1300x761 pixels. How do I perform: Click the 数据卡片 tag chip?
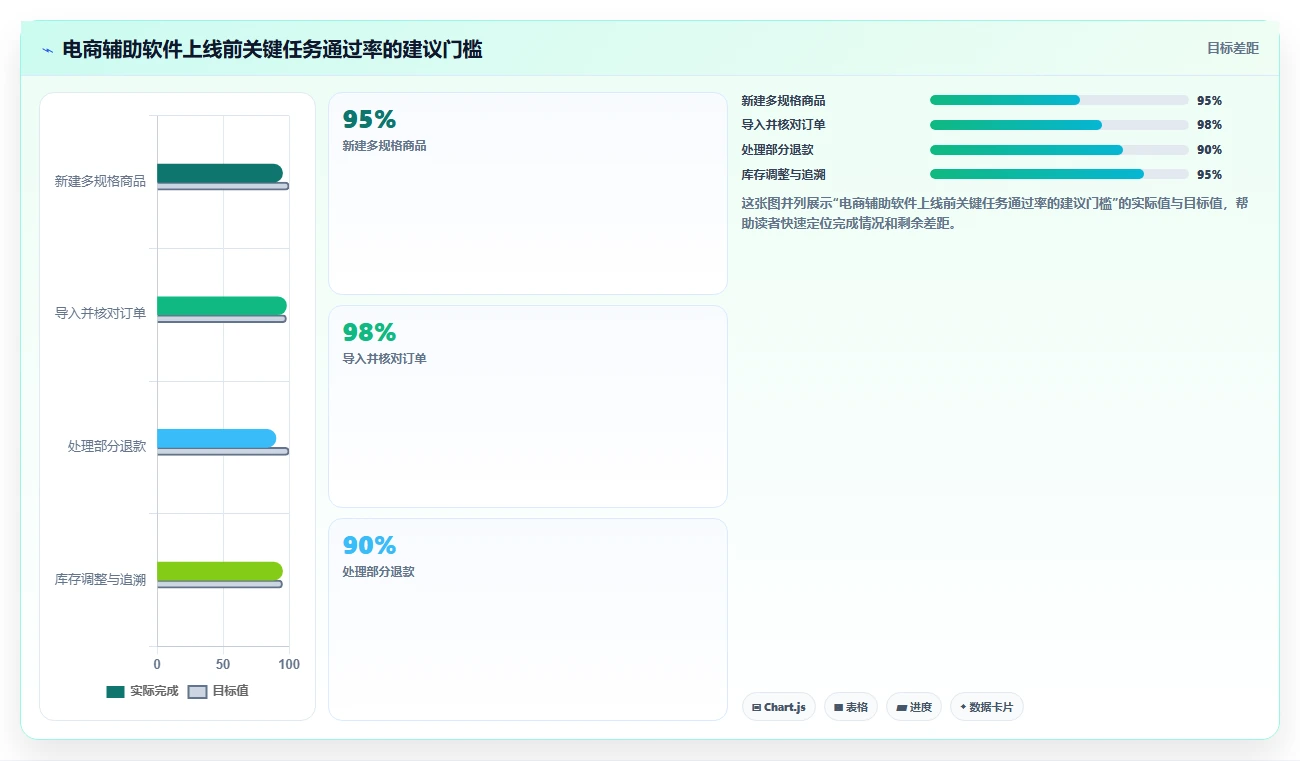point(987,707)
